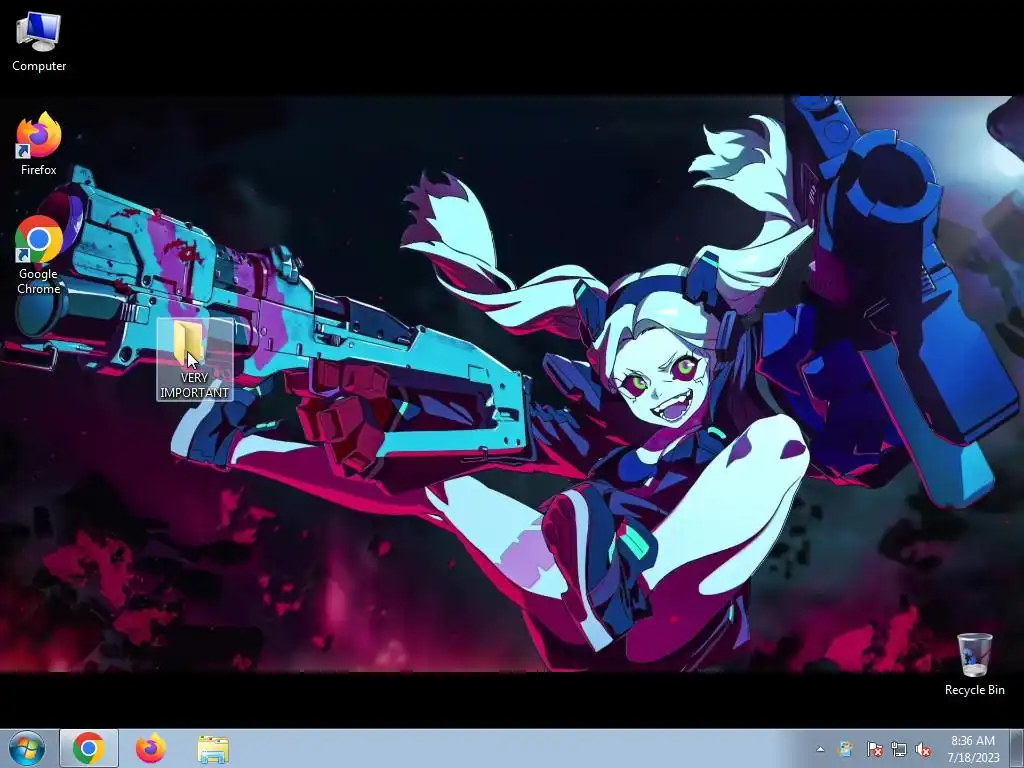This screenshot has width=1024, height=768.
Task: Show hidden system tray icons
Action: (x=820, y=749)
